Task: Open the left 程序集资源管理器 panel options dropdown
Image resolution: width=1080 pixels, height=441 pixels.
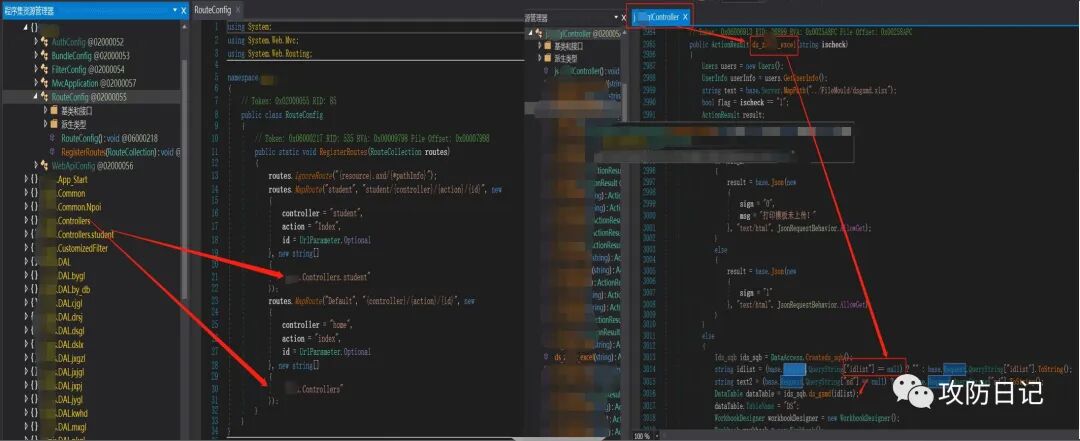Action: pyautogui.click(x=175, y=10)
